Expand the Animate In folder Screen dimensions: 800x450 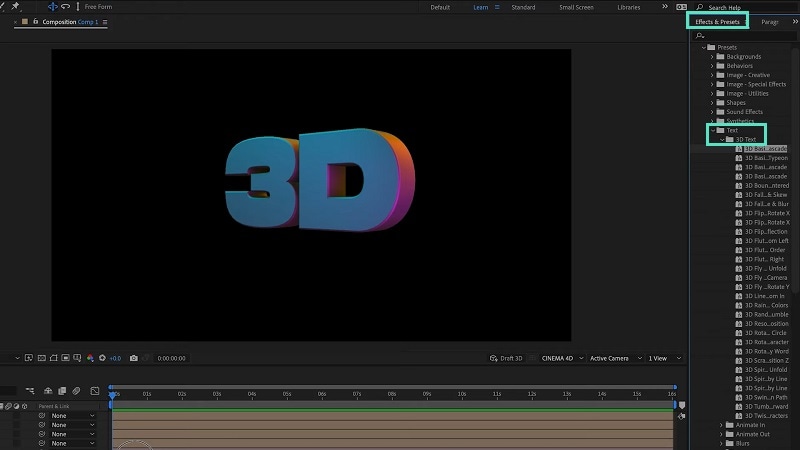point(721,425)
